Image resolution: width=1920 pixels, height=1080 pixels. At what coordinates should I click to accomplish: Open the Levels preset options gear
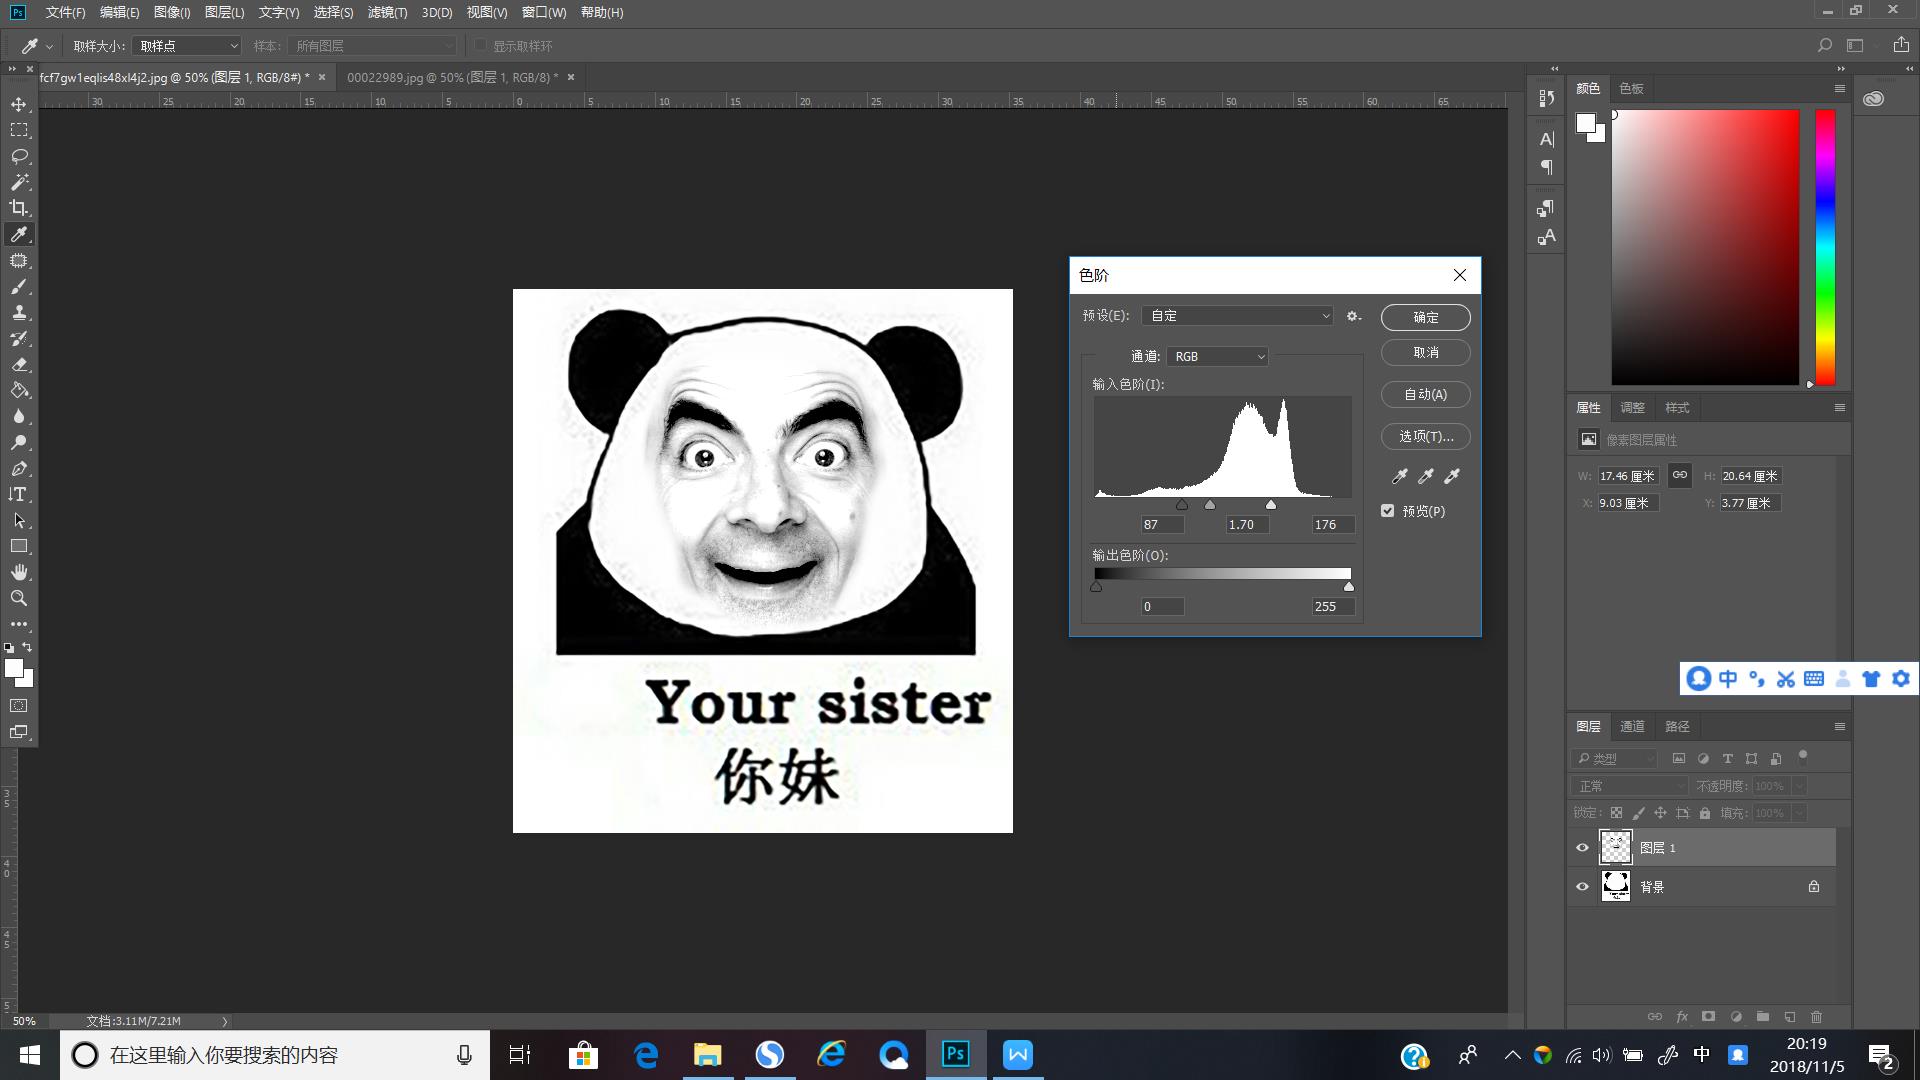pyautogui.click(x=1354, y=316)
